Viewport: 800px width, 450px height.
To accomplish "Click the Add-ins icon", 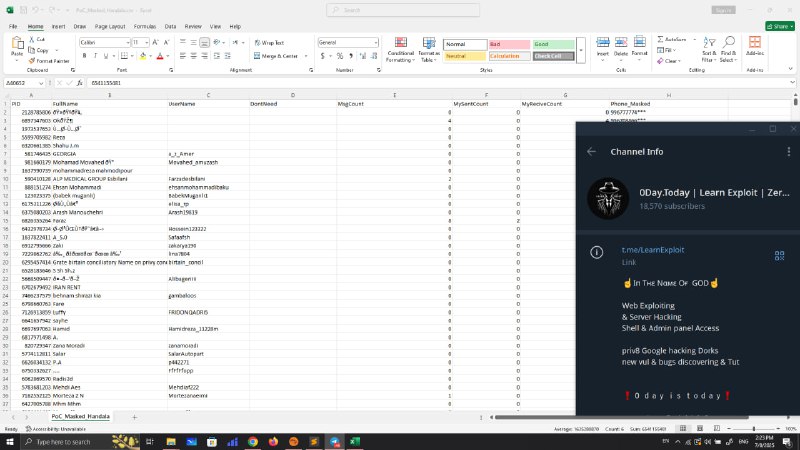I will (x=755, y=42).
